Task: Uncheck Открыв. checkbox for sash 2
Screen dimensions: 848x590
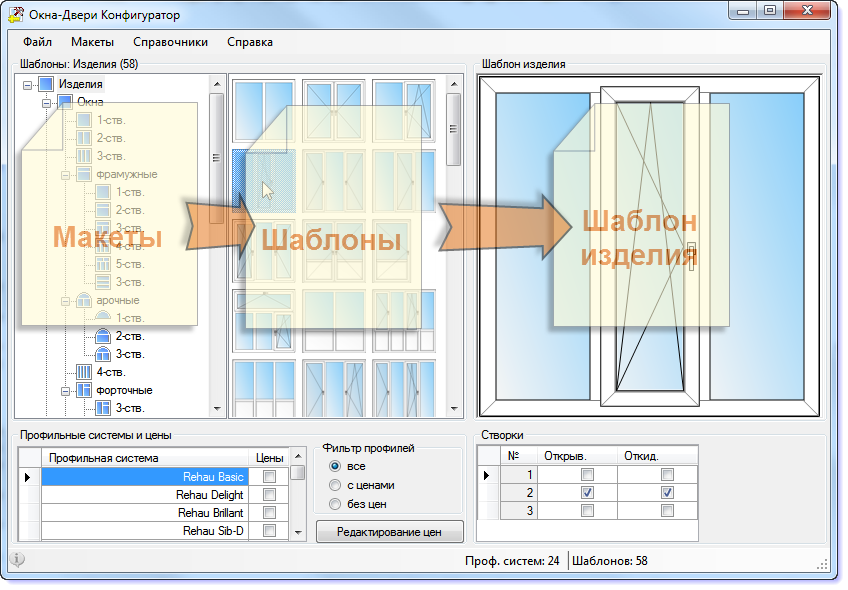Action: 587,492
